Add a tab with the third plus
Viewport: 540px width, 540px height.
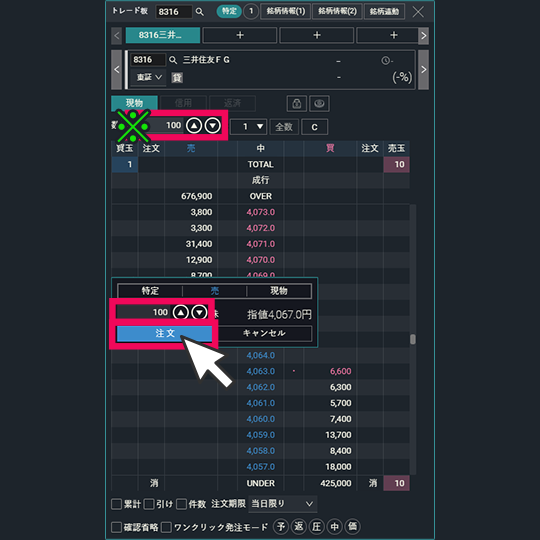387,35
